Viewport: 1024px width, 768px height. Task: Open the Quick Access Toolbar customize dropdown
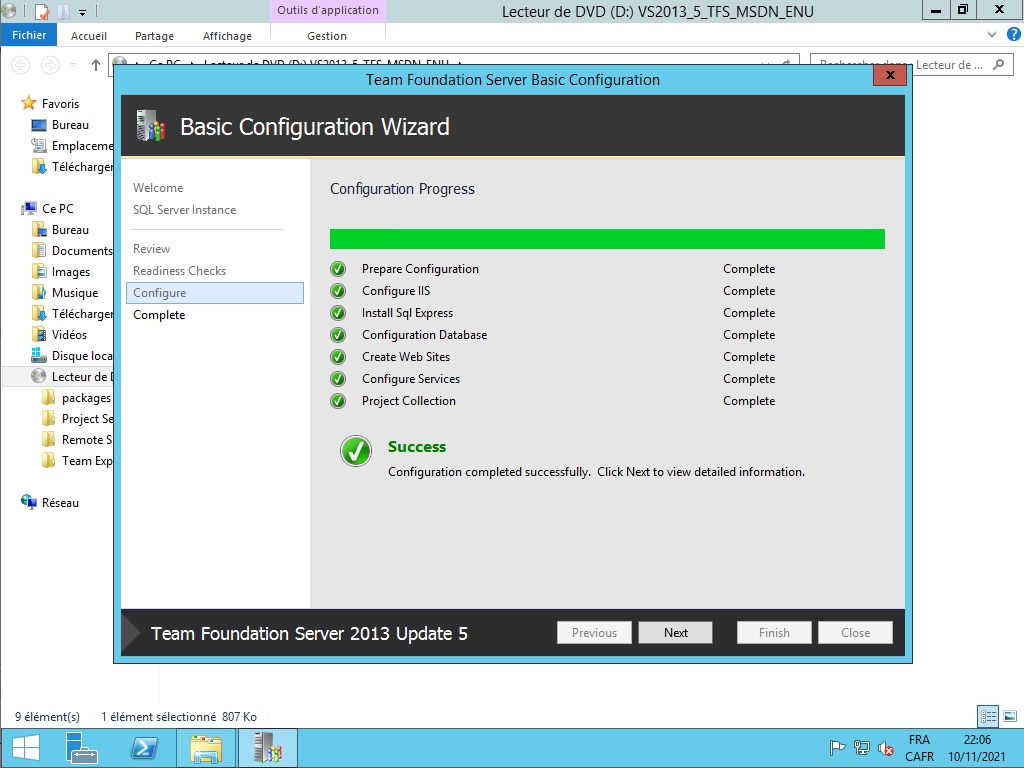(82, 12)
